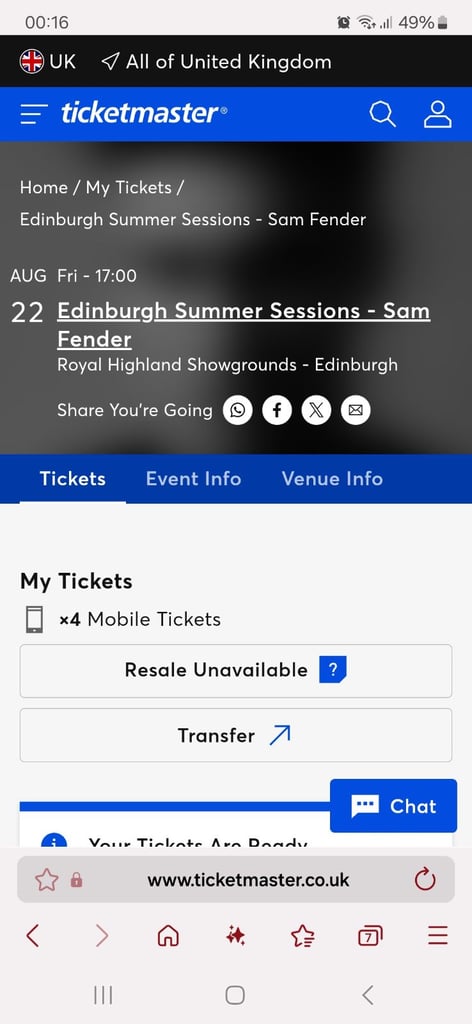472x1024 pixels.
Task: Go to browser home page
Action: [168, 936]
